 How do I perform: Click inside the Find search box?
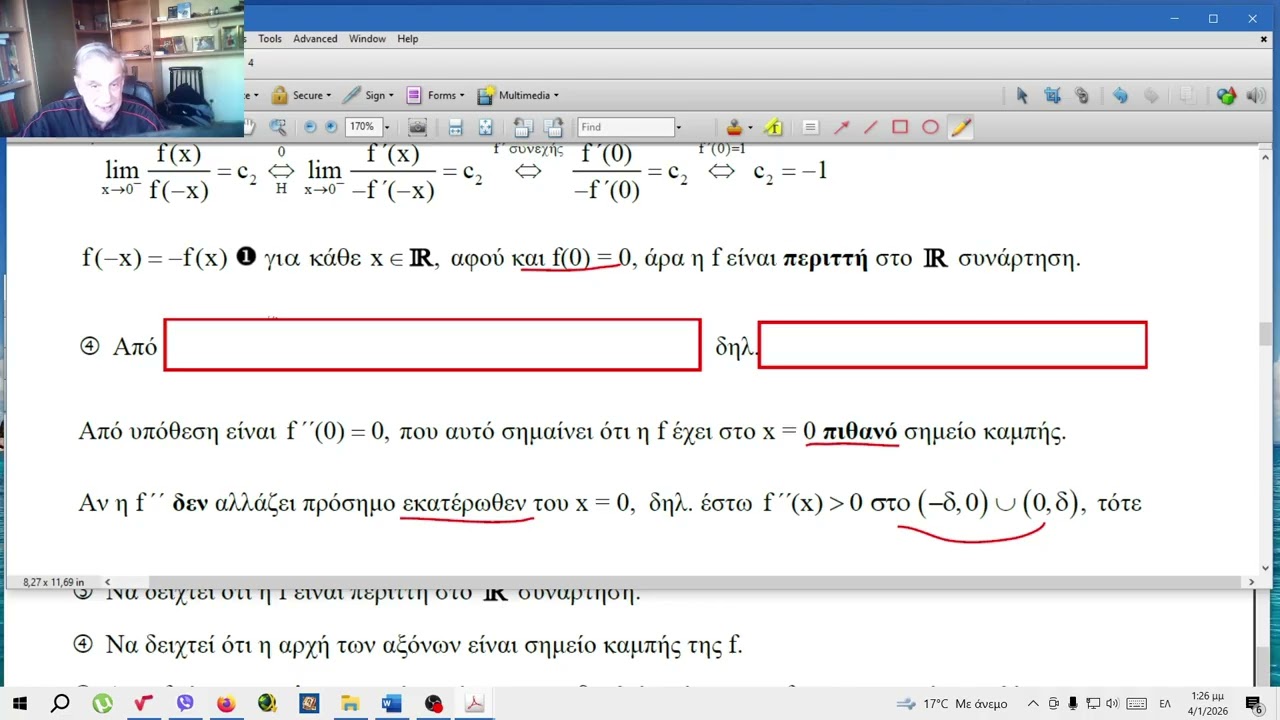[626, 127]
